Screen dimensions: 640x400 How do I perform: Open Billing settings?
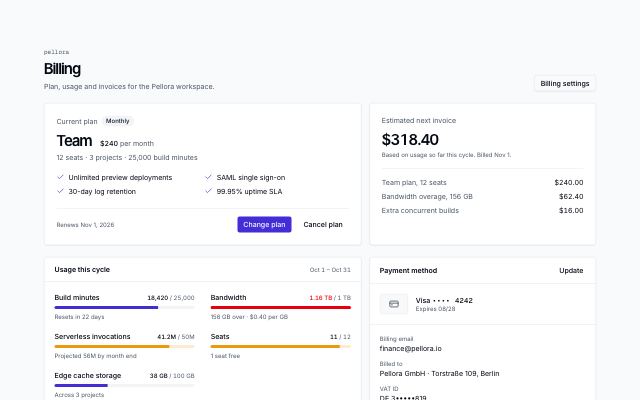(564, 83)
